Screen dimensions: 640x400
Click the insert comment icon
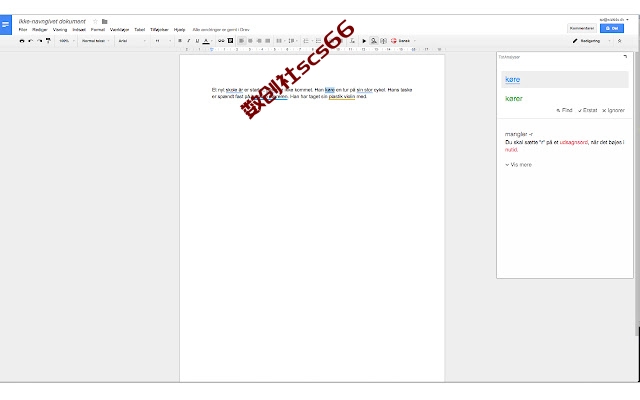(x=230, y=41)
